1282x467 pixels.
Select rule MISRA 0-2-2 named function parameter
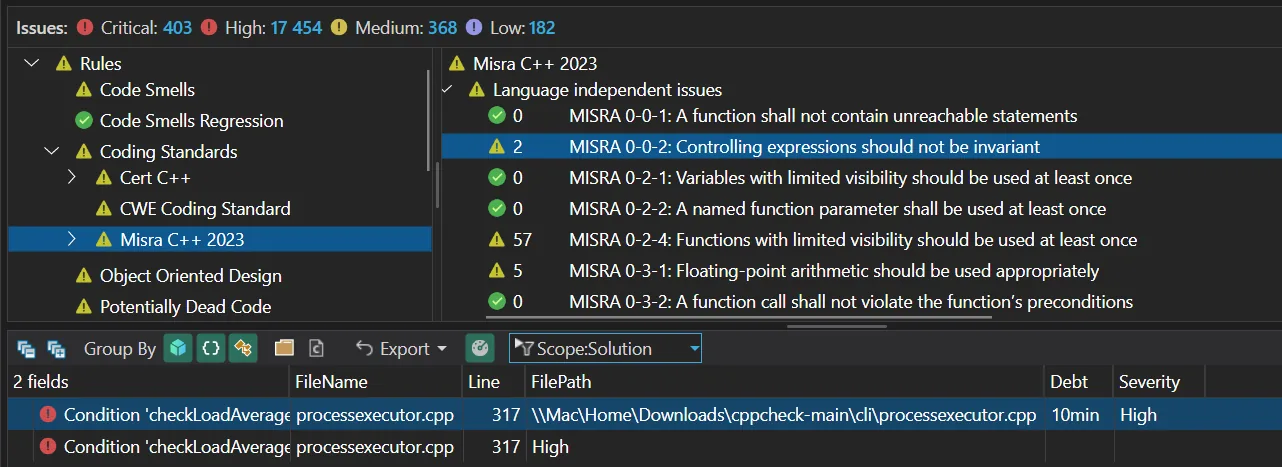coord(838,209)
